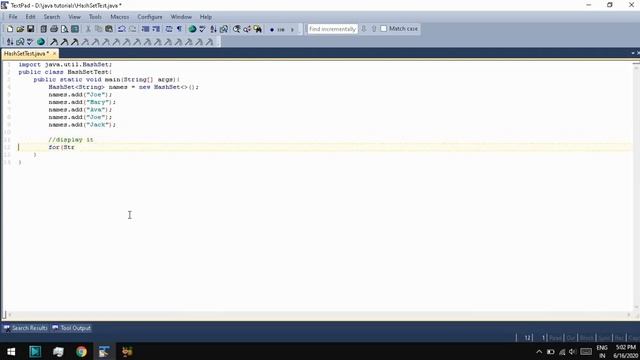Click the vertical scrollbar of the editor
This screenshot has width=640, height=360.
tap(636, 186)
